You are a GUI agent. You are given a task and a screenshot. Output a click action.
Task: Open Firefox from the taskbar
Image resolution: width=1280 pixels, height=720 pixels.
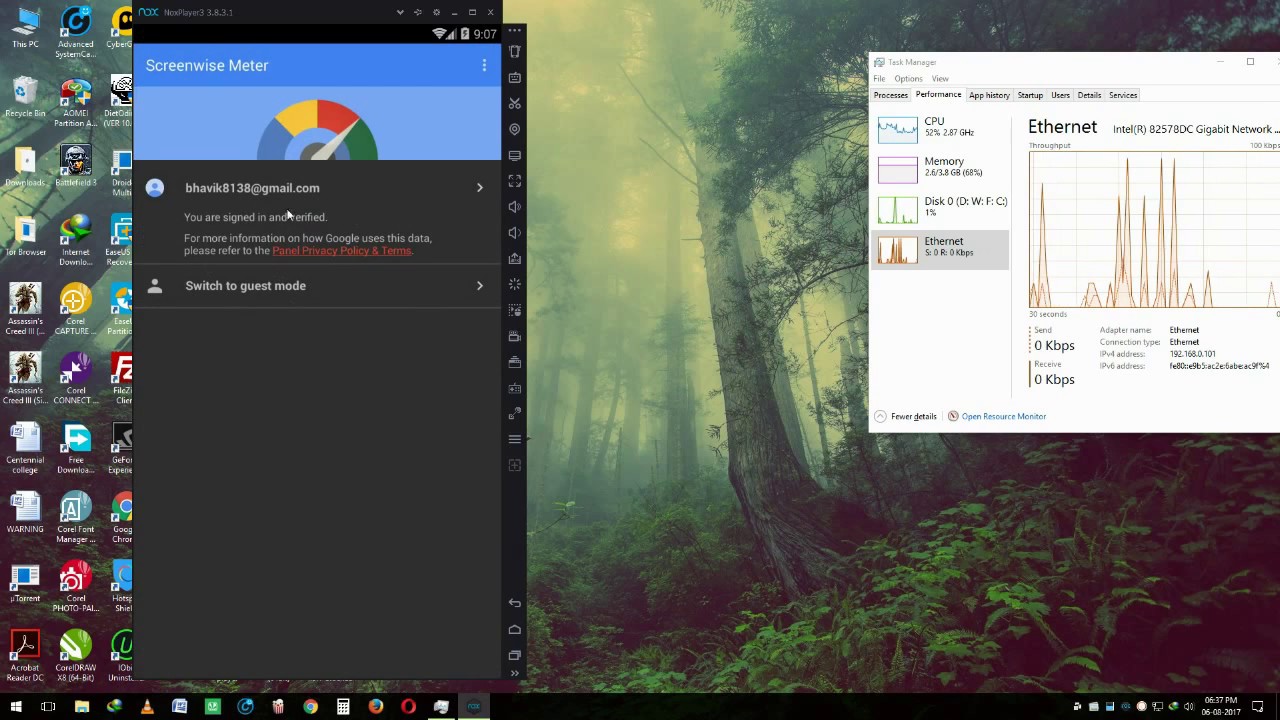pos(375,707)
